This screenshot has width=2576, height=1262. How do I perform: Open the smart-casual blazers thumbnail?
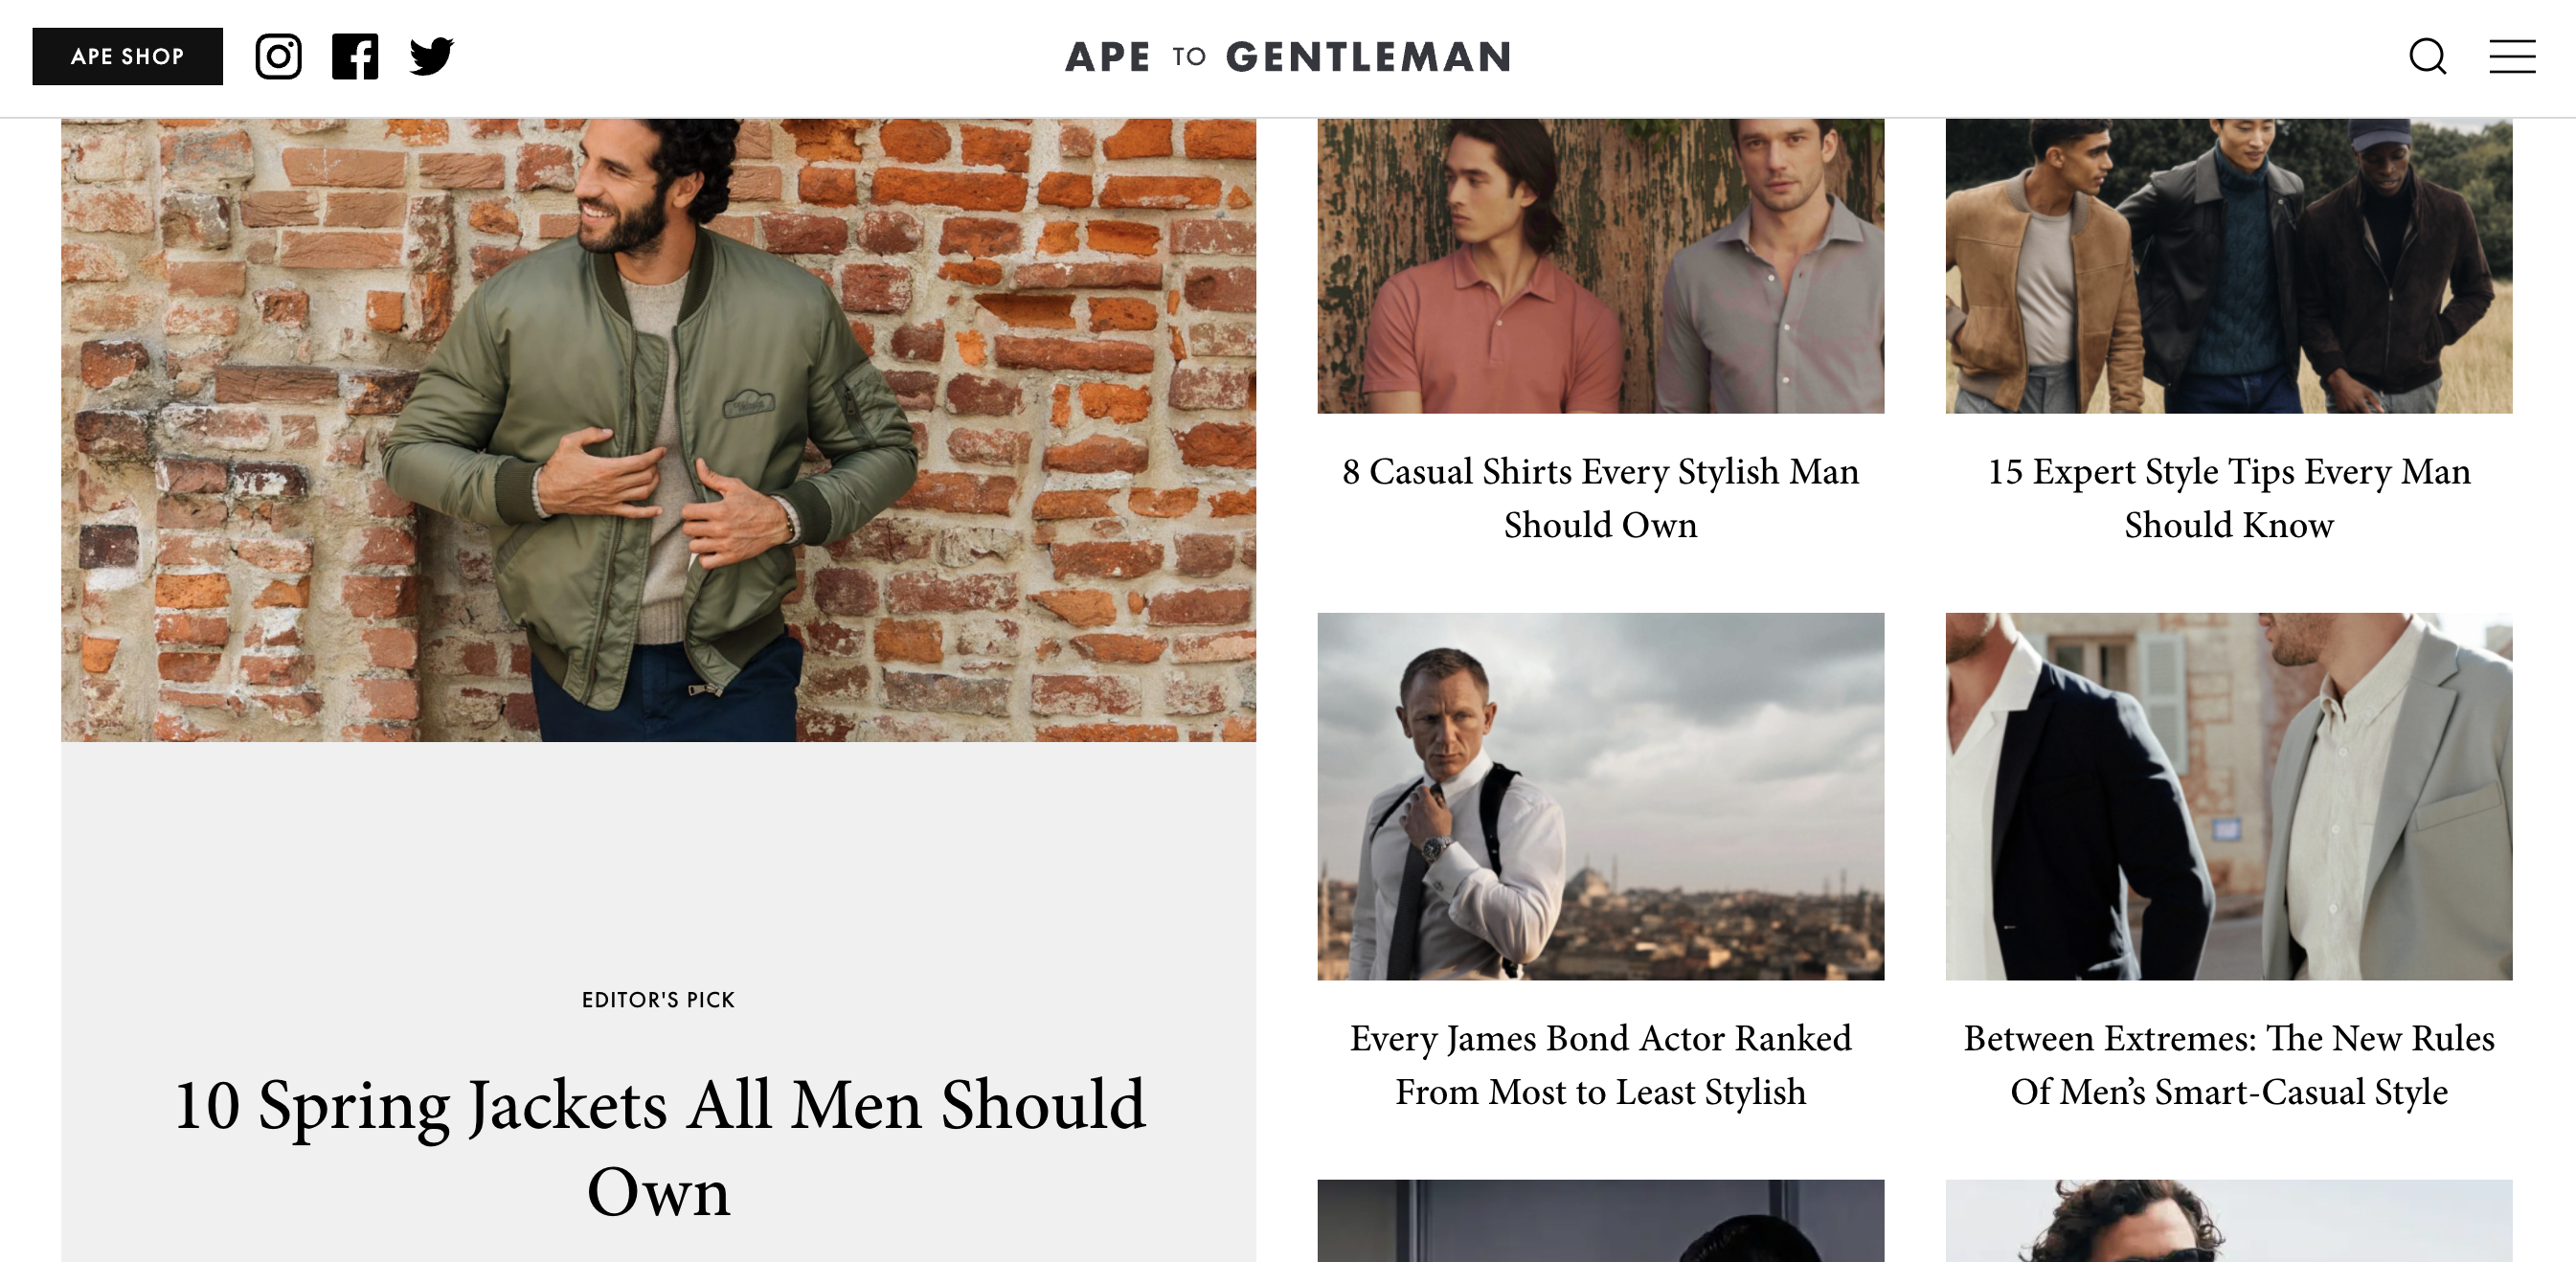click(x=2228, y=796)
